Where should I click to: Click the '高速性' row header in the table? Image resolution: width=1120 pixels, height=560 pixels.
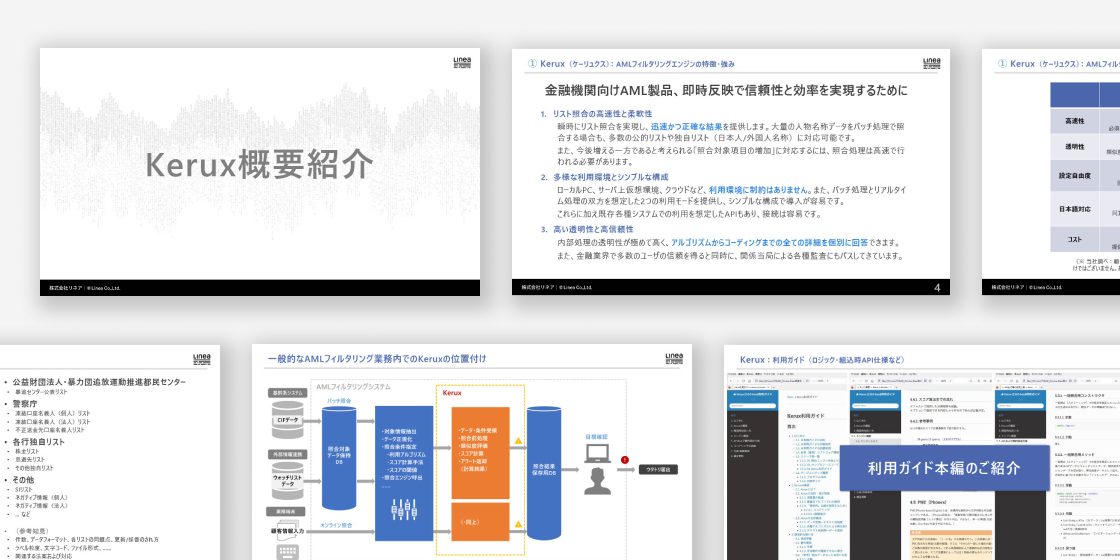[1075, 120]
